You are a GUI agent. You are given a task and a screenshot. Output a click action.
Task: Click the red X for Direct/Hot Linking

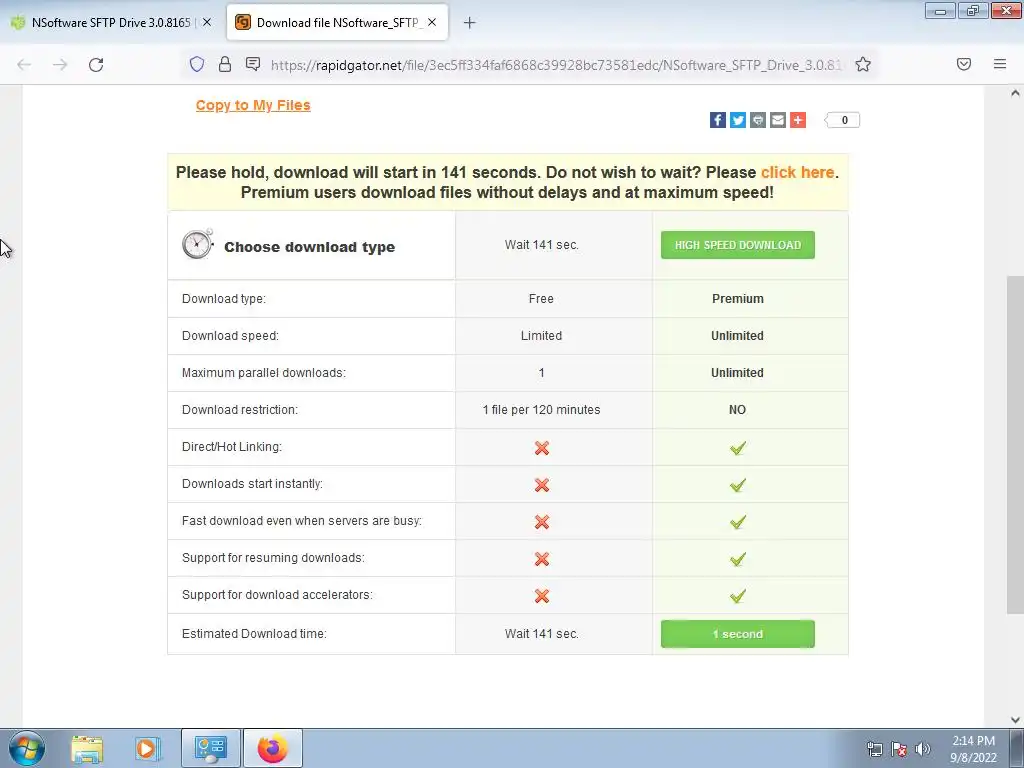[x=541, y=448]
